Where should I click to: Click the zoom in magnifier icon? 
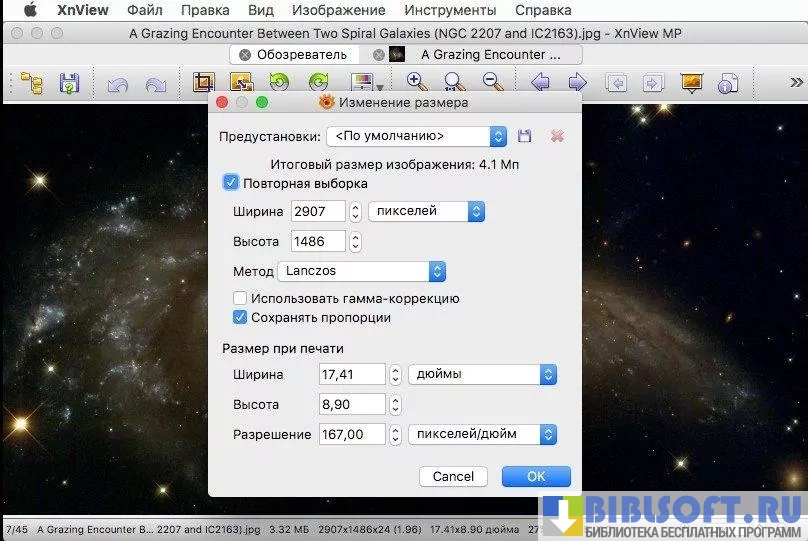(416, 84)
